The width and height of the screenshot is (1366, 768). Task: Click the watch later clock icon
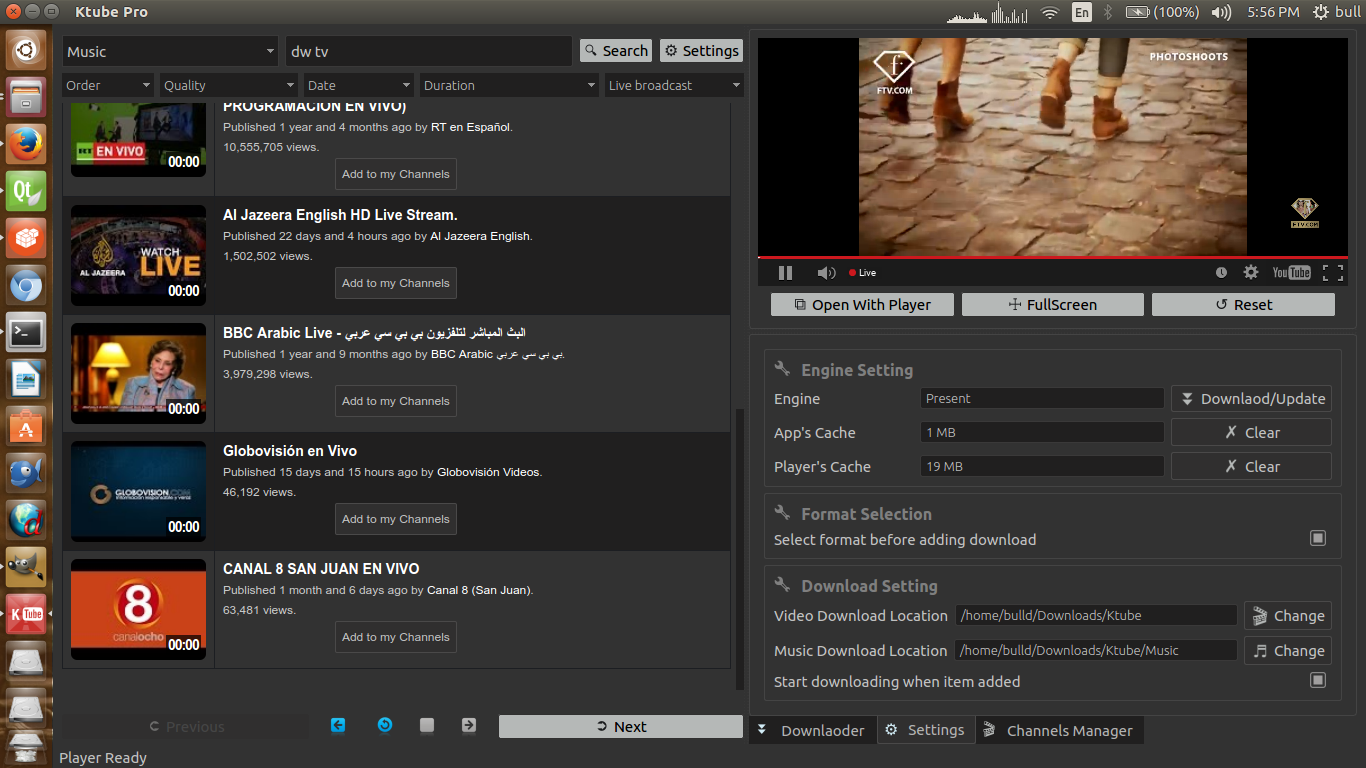[x=1221, y=272]
